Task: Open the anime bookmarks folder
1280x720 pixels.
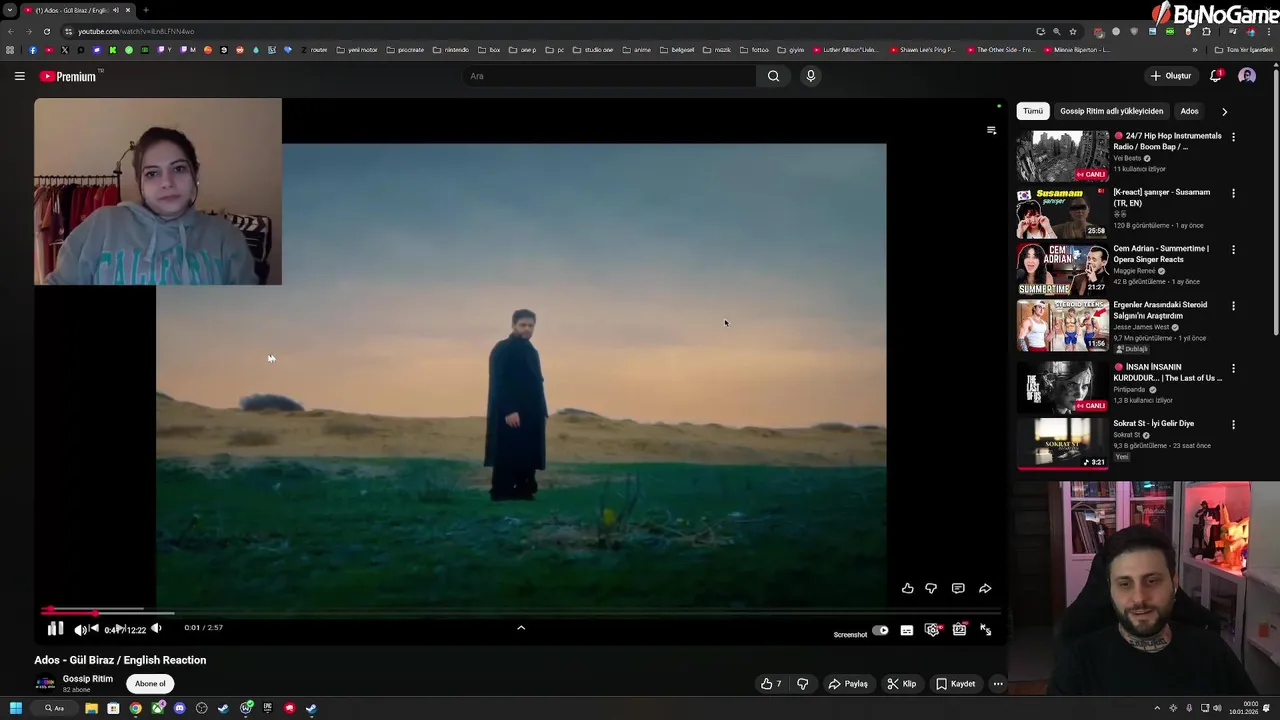Action: tap(636, 50)
